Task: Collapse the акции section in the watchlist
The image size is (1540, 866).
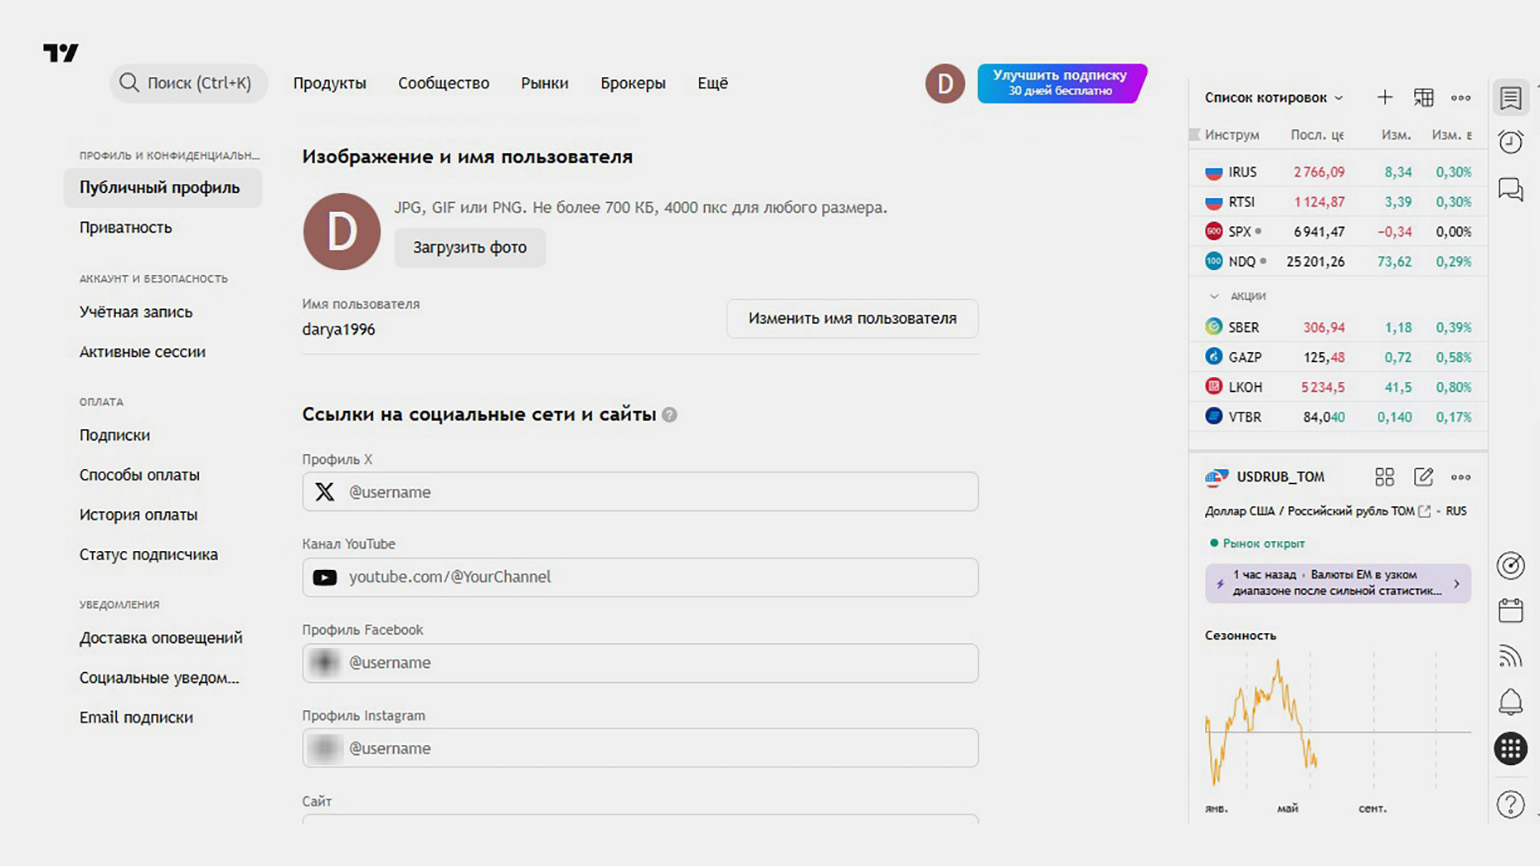Action: point(1214,296)
